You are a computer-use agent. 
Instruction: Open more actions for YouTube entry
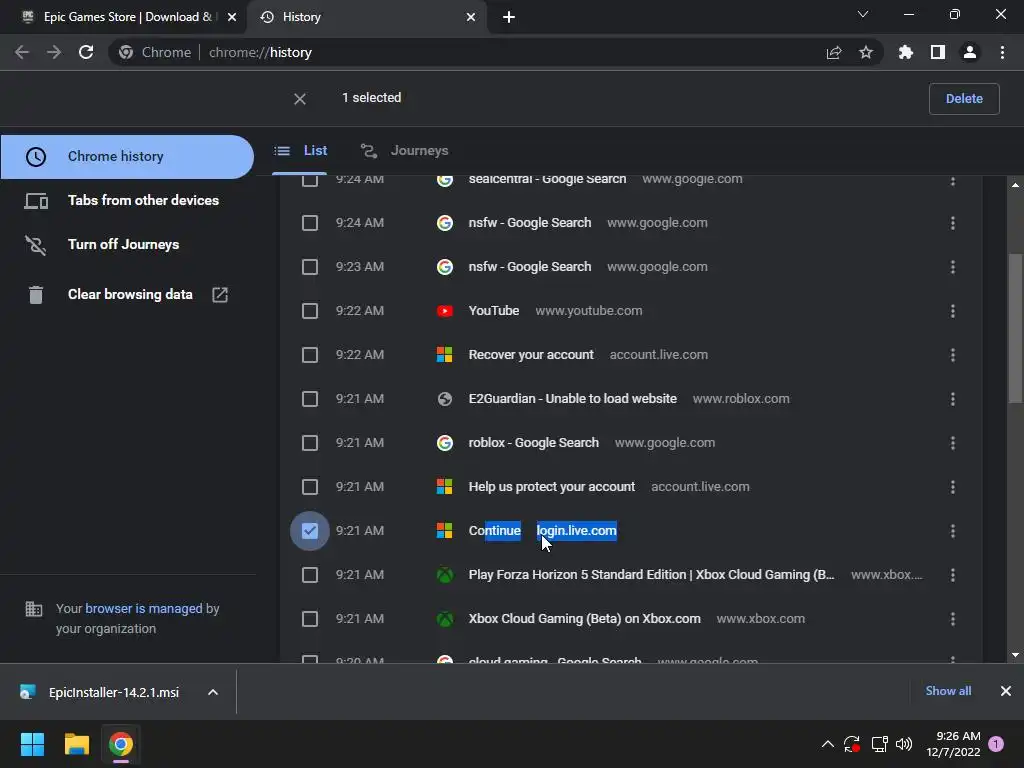pyautogui.click(x=953, y=311)
